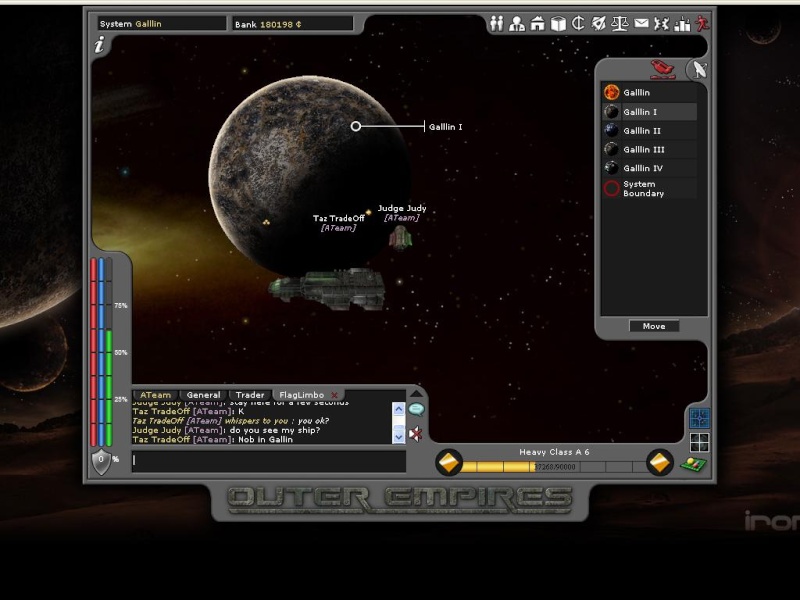
Task: Select Galllin III in system list
Action: [x=649, y=149]
